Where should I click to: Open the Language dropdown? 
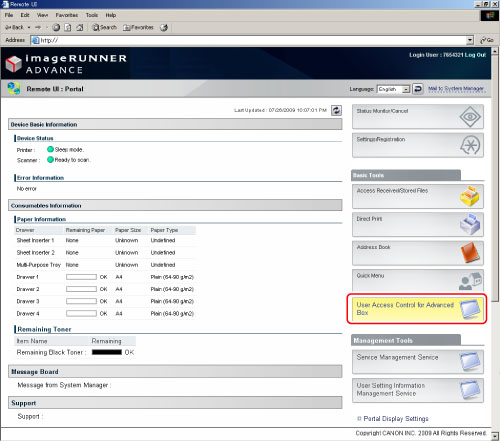pyautogui.click(x=393, y=89)
